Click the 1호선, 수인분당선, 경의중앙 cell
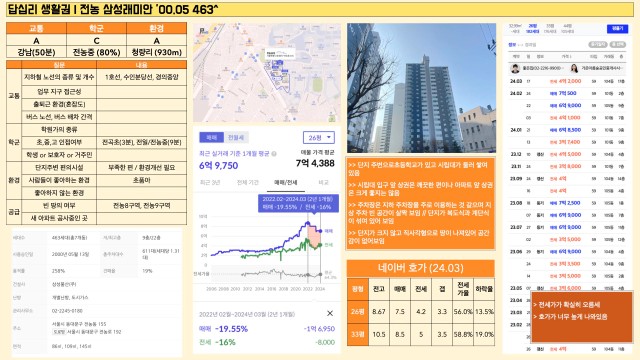The width and height of the screenshot is (640, 360). coord(142,77)
